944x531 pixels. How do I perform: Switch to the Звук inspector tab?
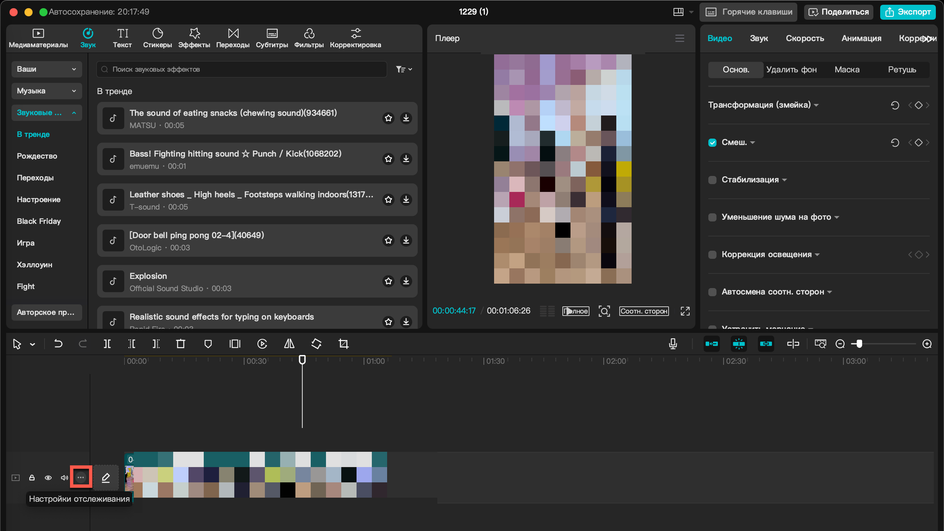[759, 38]
